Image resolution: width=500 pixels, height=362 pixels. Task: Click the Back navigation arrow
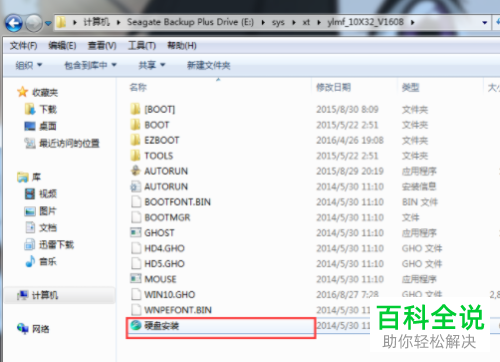(x=13, y=23)
